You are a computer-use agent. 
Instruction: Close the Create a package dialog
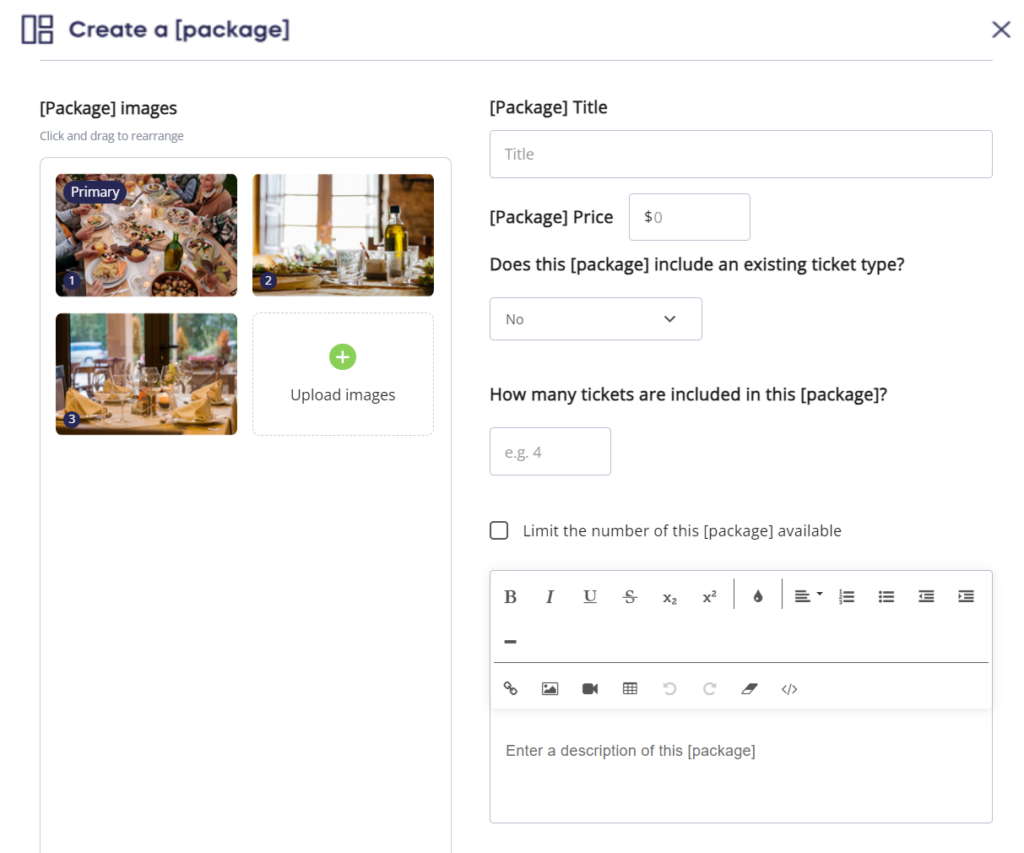click(1000, 29)
